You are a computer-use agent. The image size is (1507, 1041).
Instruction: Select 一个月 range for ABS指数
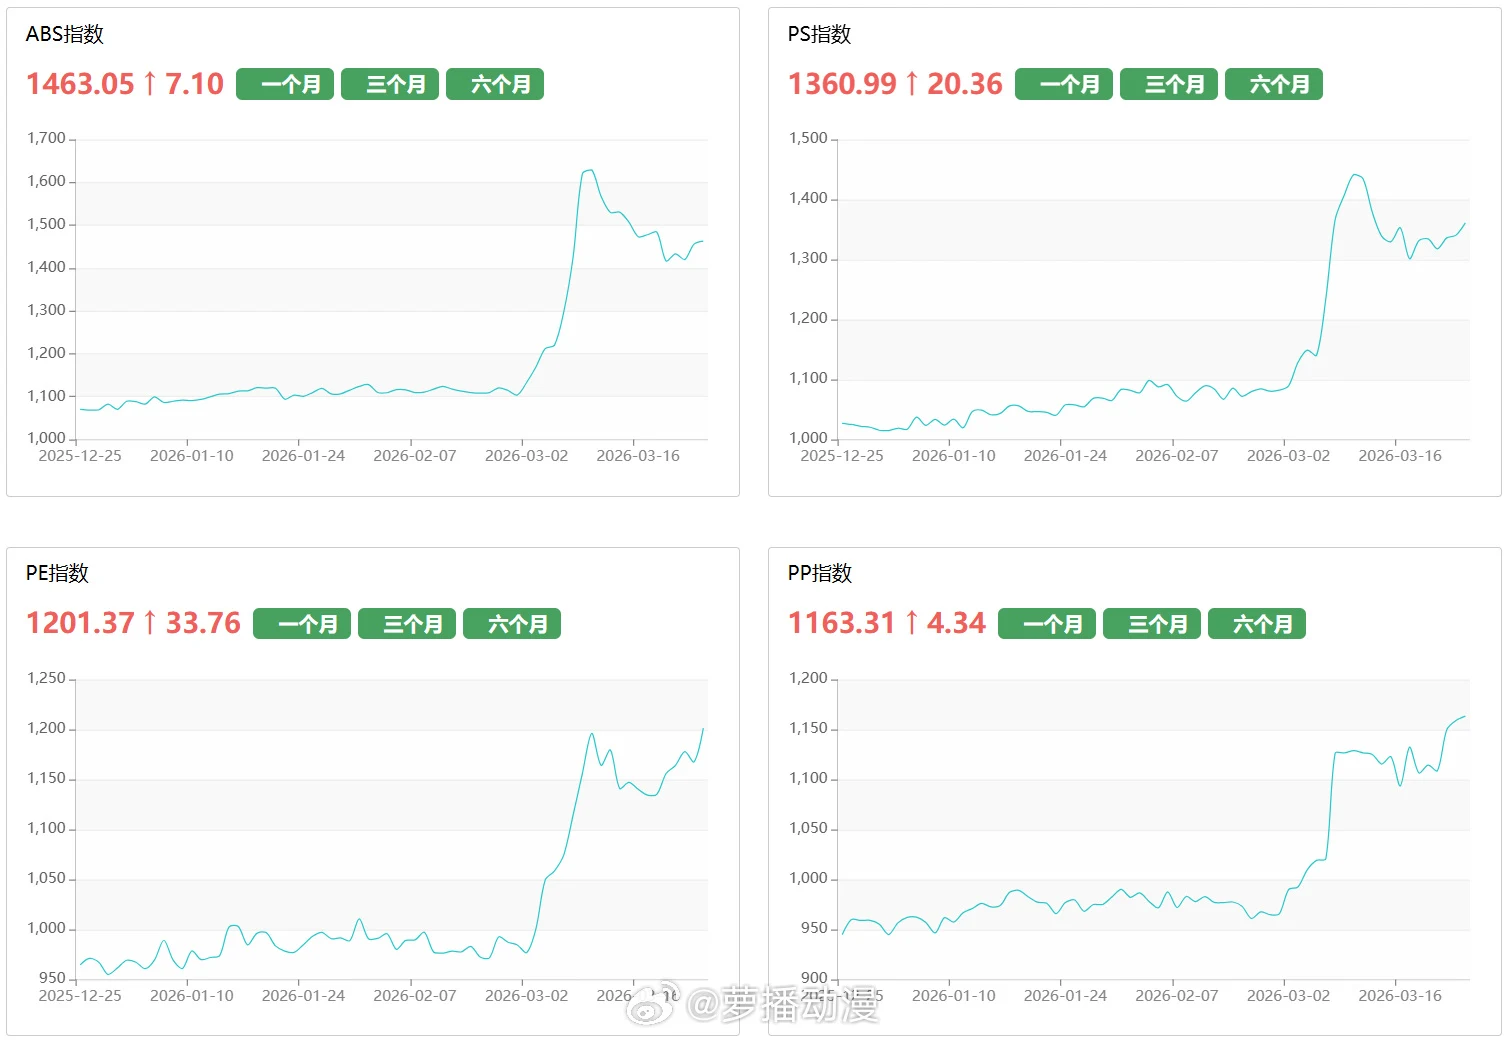coord(285,85)
